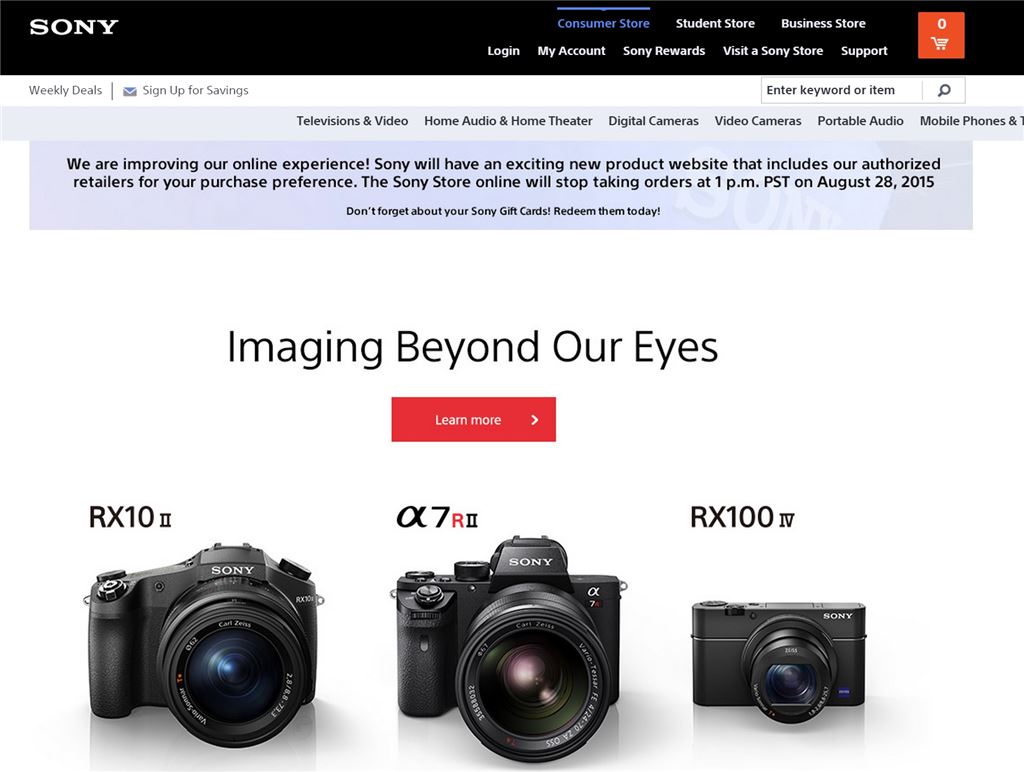Screen dimensions: 1024x772
Task: Click the Sony logo
Action: click(x=74, y=27)
